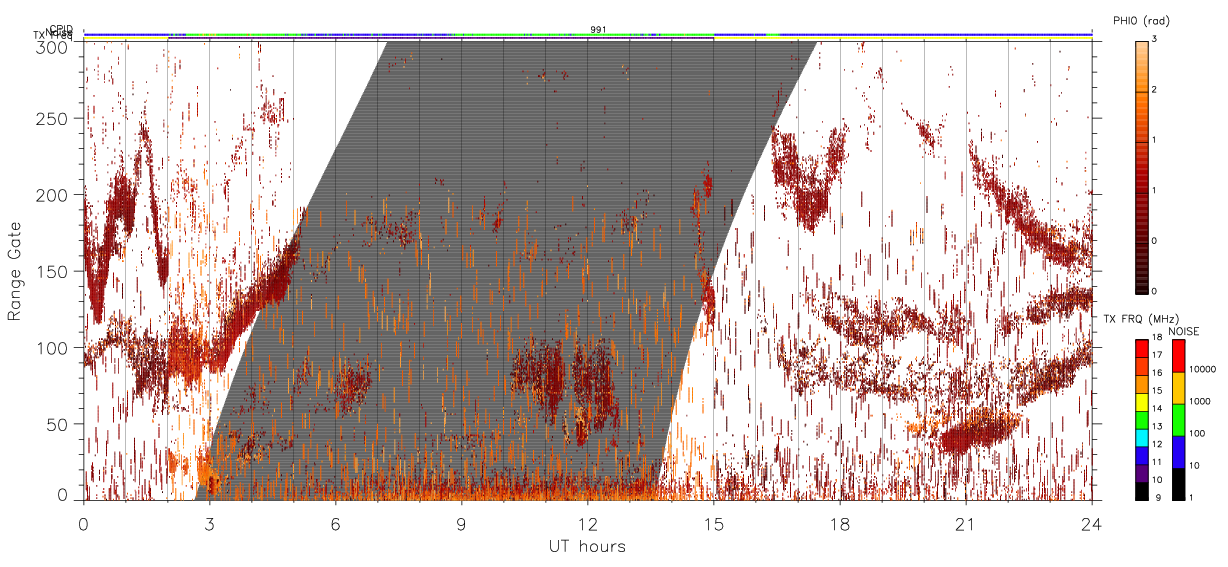Click the '17' label on TX FRQ legend
The width and height of the screenshot is (1228, 567).
tap(1157, 356)
